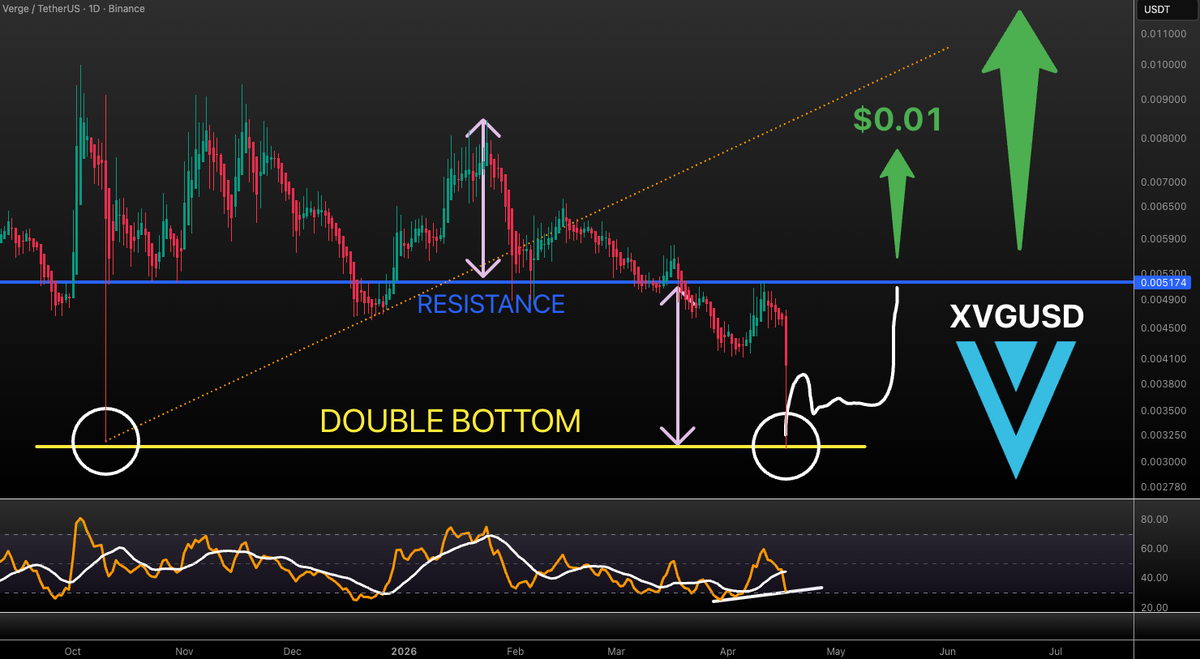Click the 0.004100 price scale label
Screen dimensions: 1200x659
[1165, 359]
